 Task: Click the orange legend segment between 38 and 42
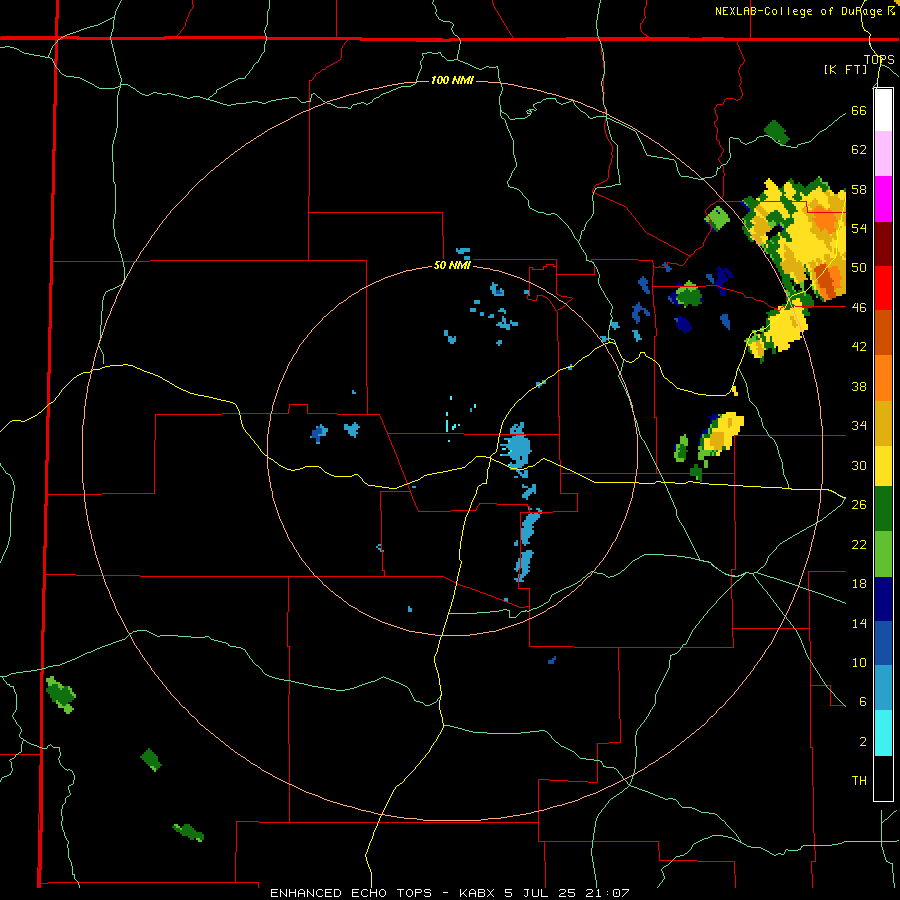(883, 377)
